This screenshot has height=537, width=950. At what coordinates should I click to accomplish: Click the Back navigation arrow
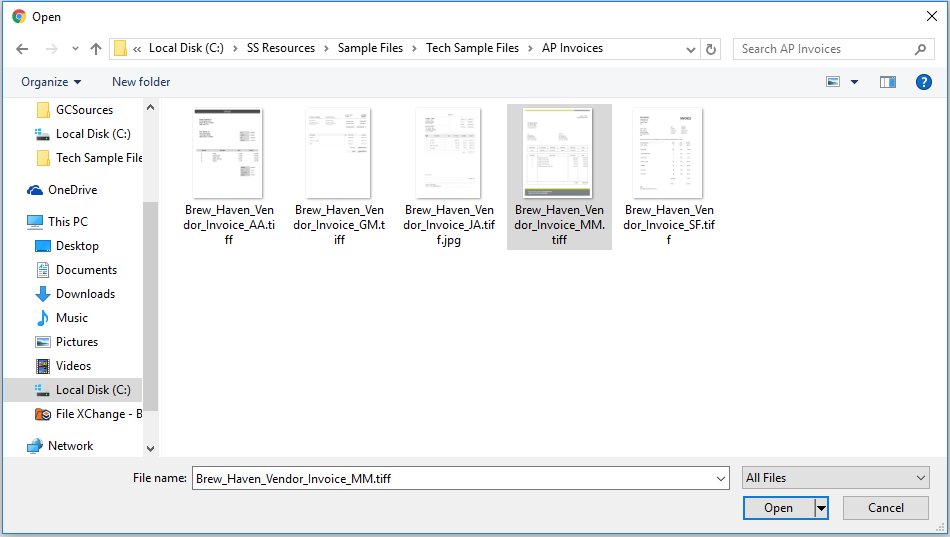22,49
